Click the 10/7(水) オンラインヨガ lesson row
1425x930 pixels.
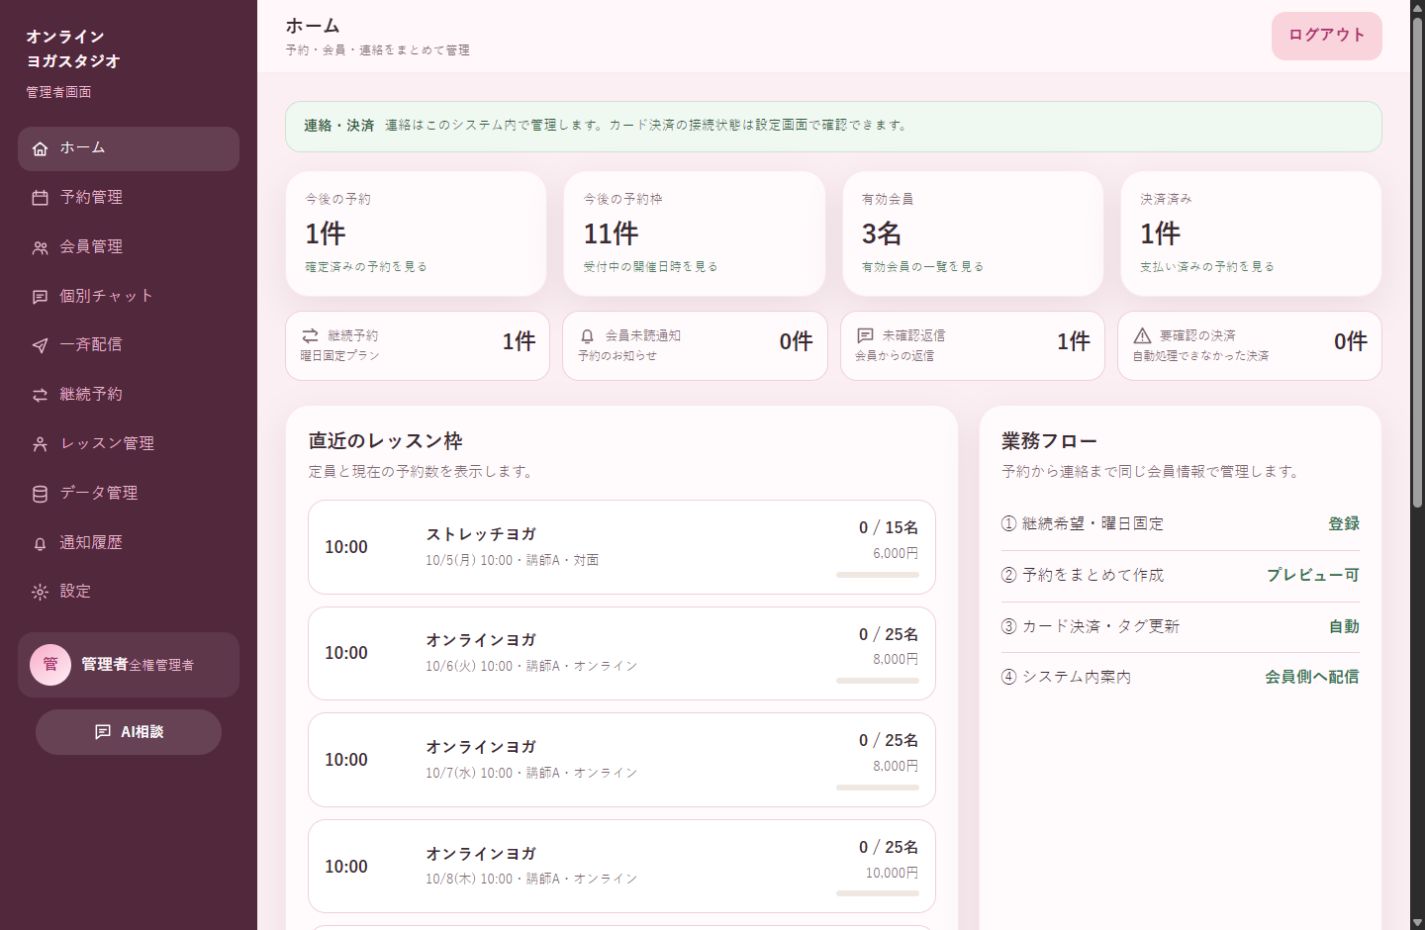coord(621,760)
